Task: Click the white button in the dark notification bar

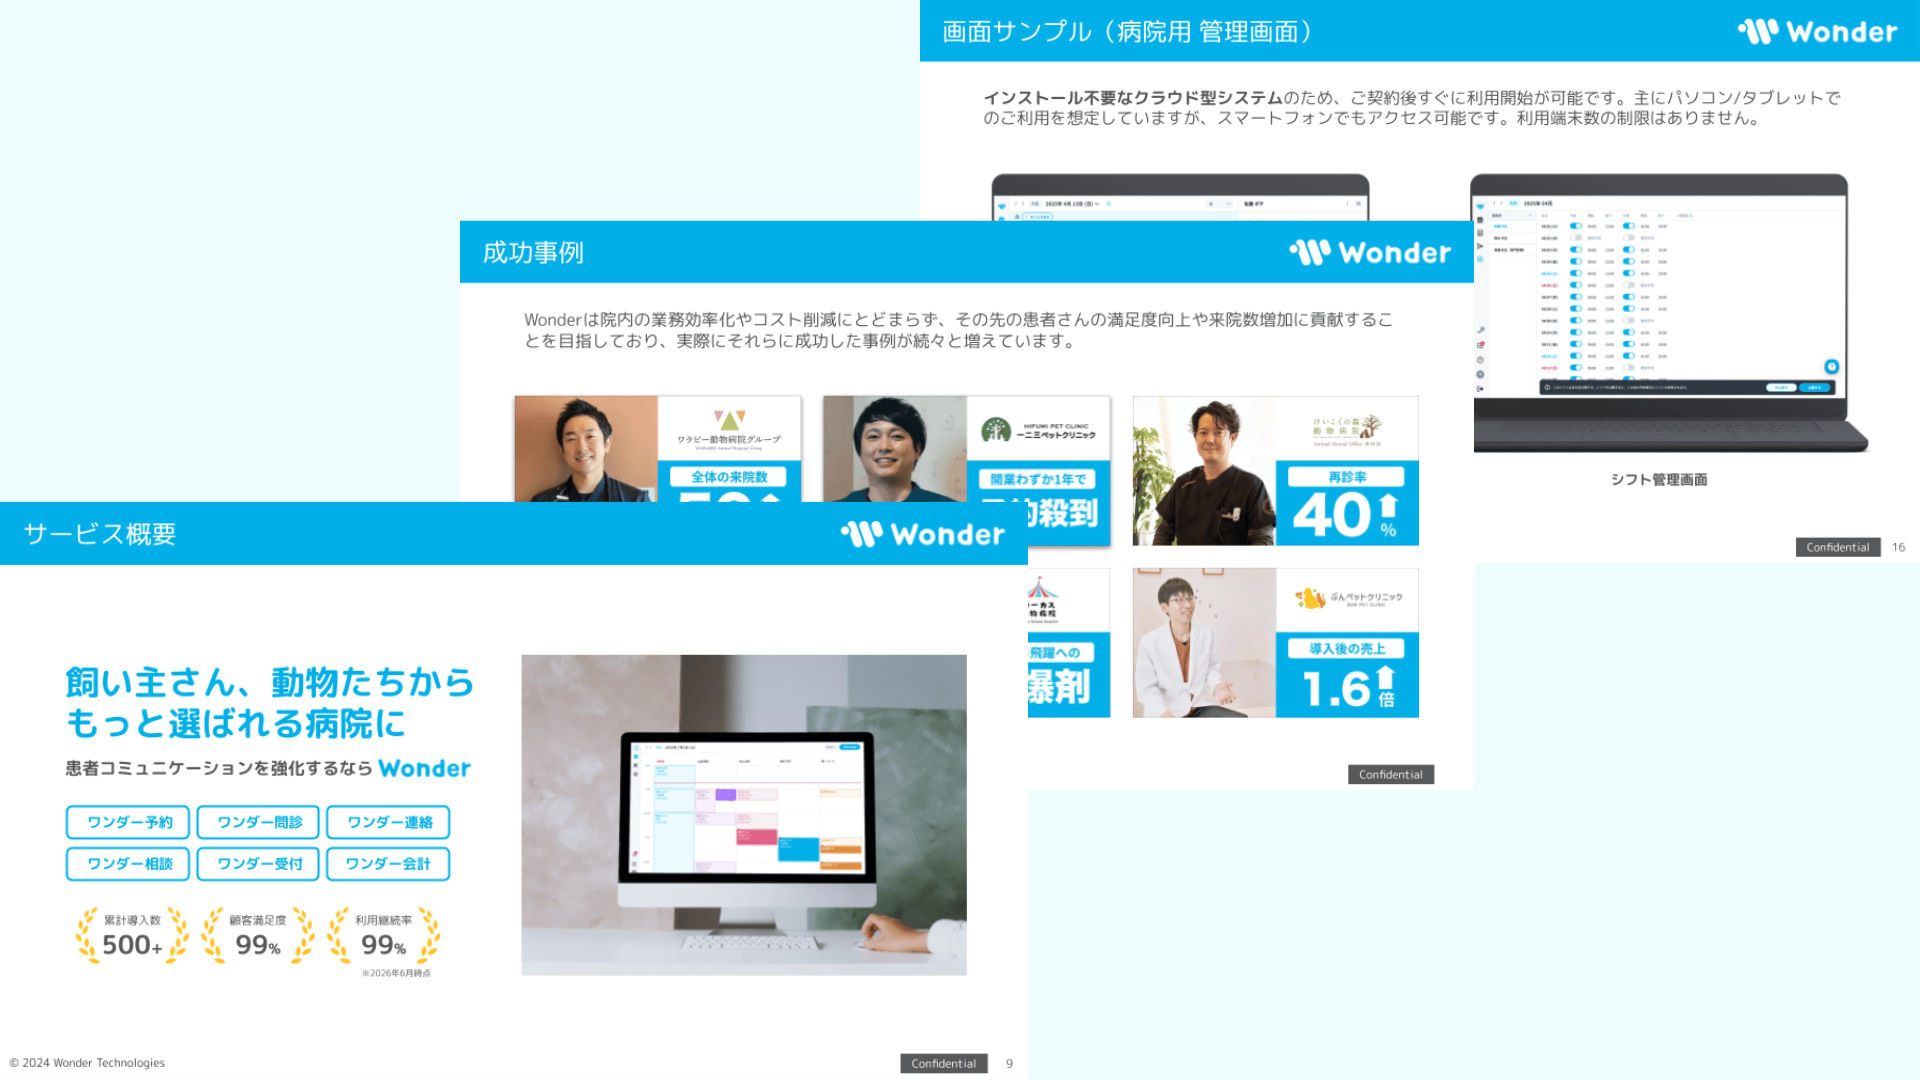Action: 1781,387
